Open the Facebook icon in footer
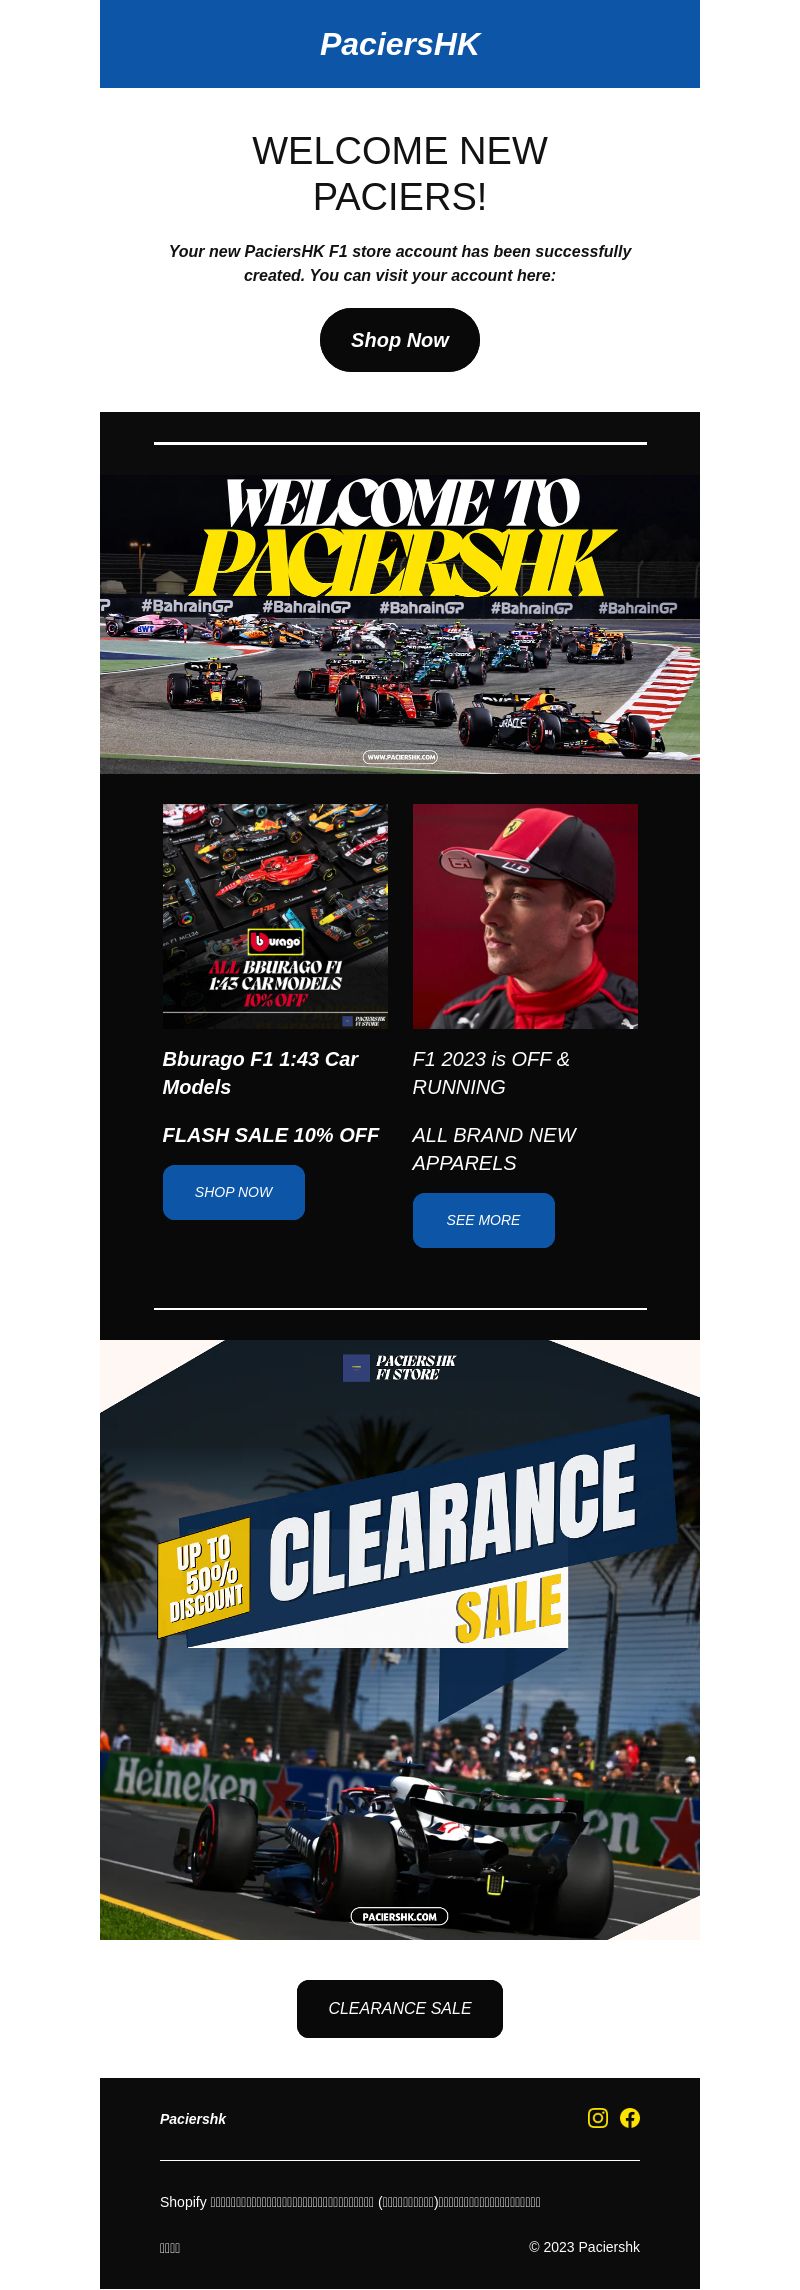 point(630,2118)
